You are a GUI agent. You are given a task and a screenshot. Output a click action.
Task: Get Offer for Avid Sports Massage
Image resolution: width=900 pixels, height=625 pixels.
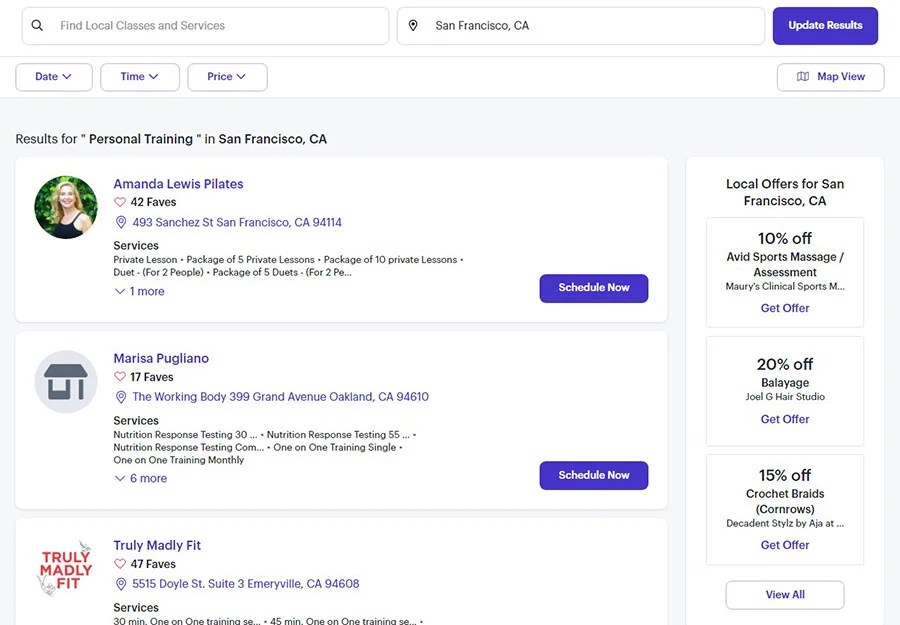click(785, 308)
